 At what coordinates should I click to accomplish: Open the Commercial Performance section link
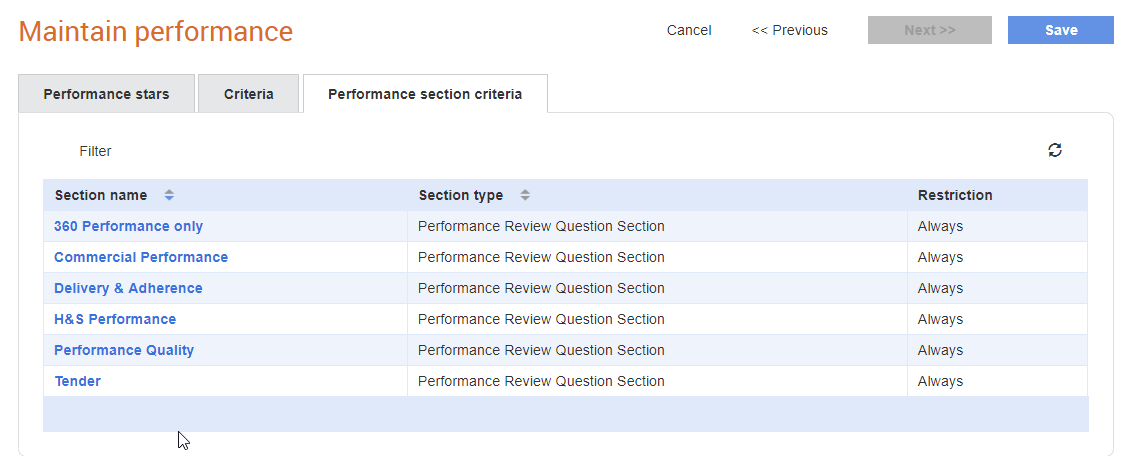(x=141, y=257)
